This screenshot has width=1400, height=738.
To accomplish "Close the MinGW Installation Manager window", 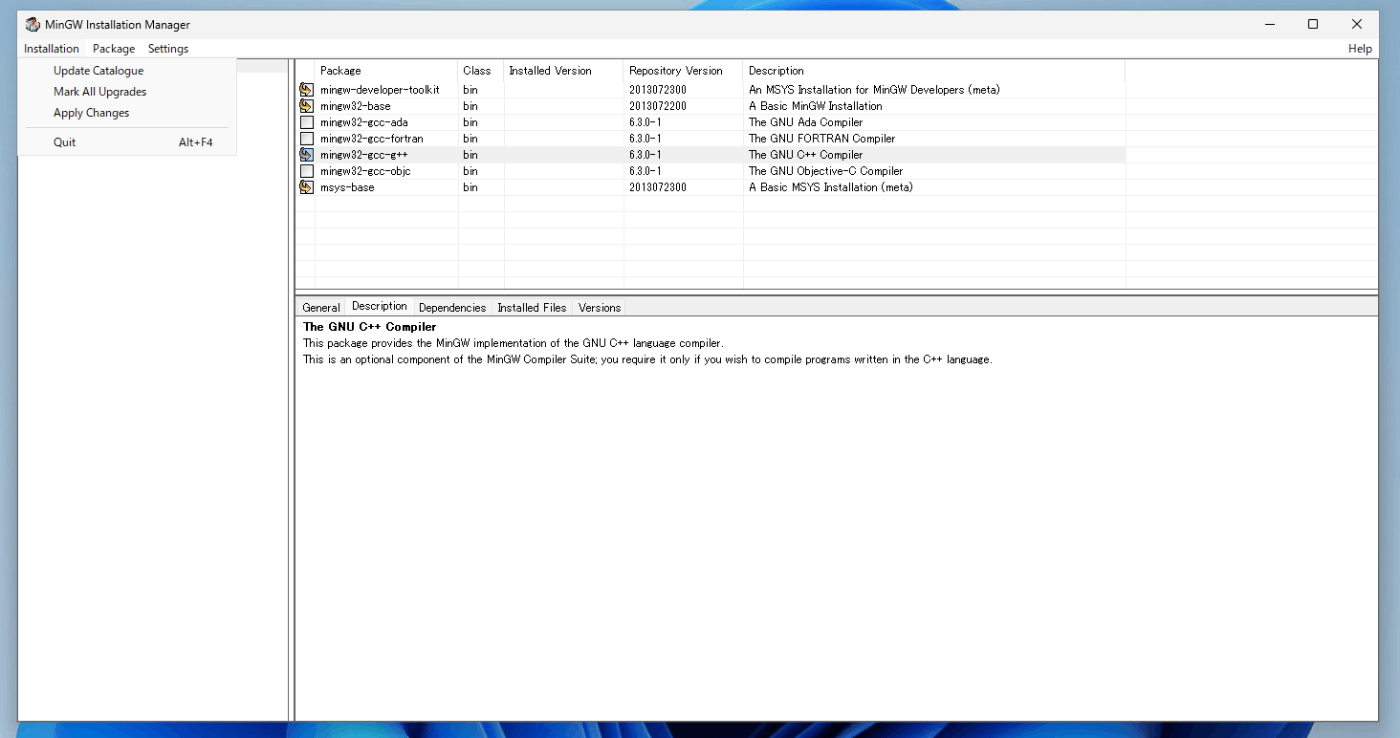I will [x=1357, y=24].
